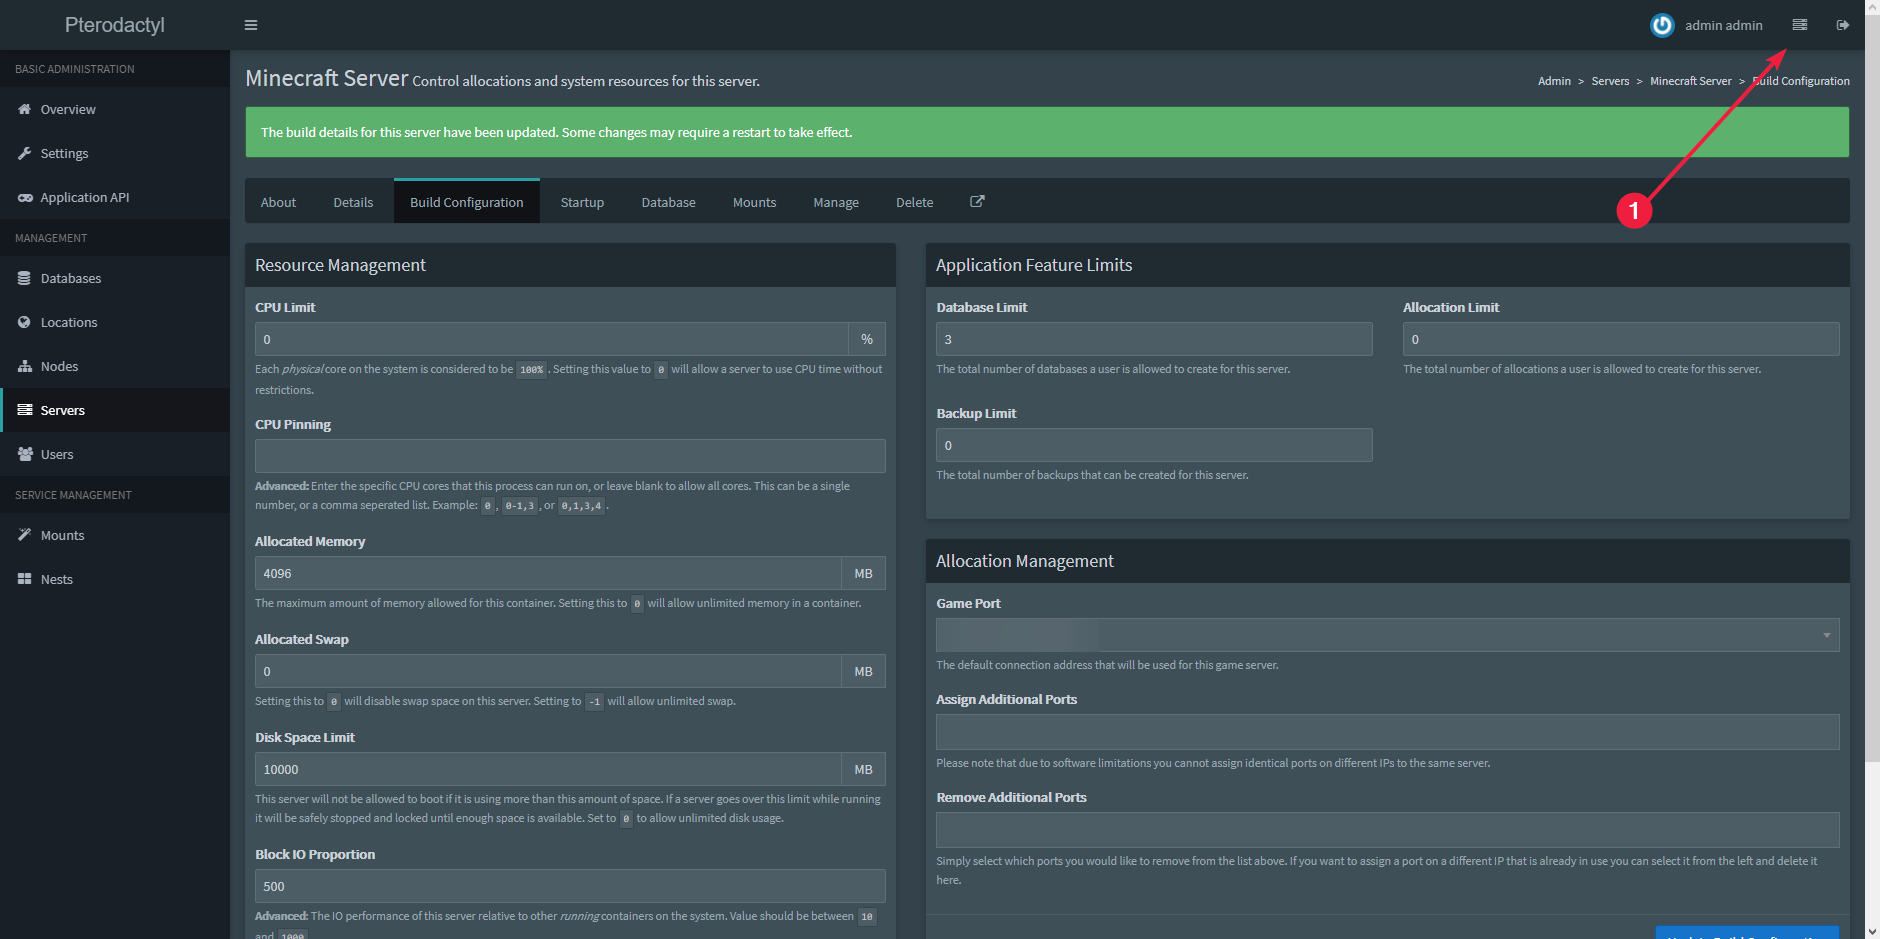Image resolution: width=1880 pixels, height=939 pixels.
Task: Click the Nodes sitemap icon
Action: tap(25, 366)
